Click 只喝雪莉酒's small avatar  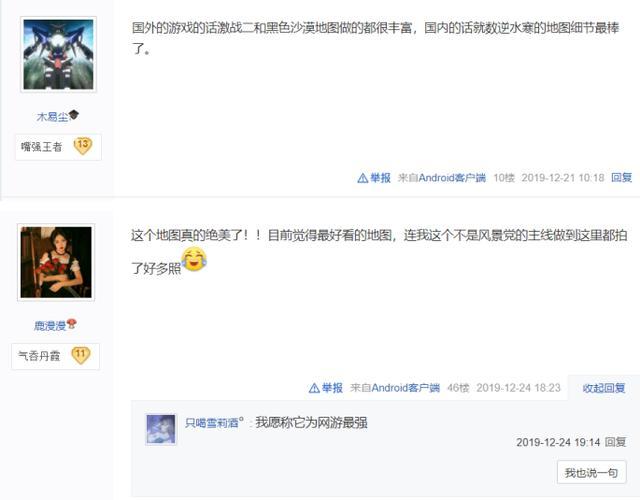161,429
